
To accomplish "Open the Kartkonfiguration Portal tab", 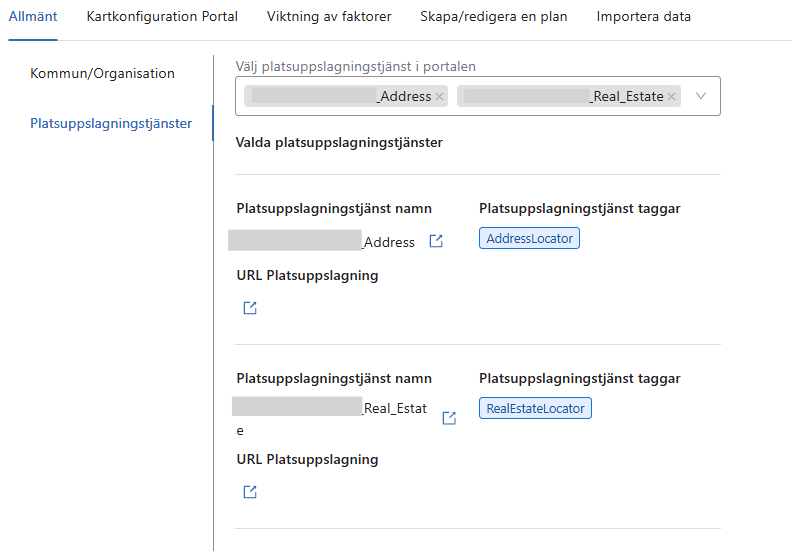I will (162, 17).
